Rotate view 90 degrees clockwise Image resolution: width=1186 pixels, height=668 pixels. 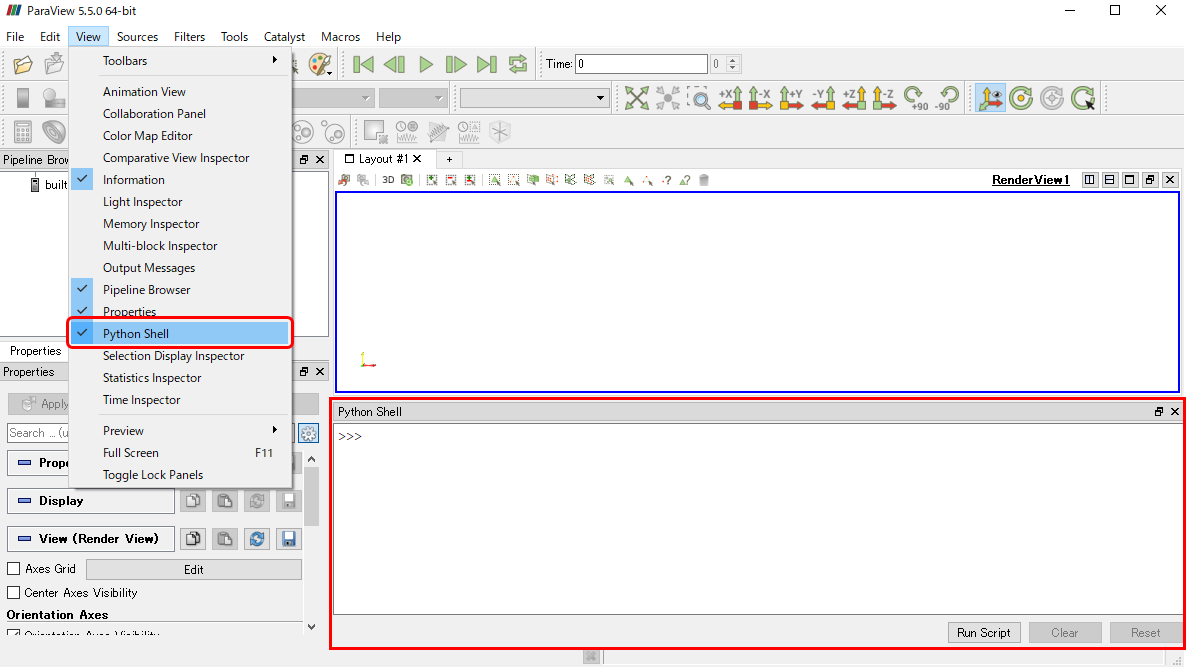[x=915, y=98]
